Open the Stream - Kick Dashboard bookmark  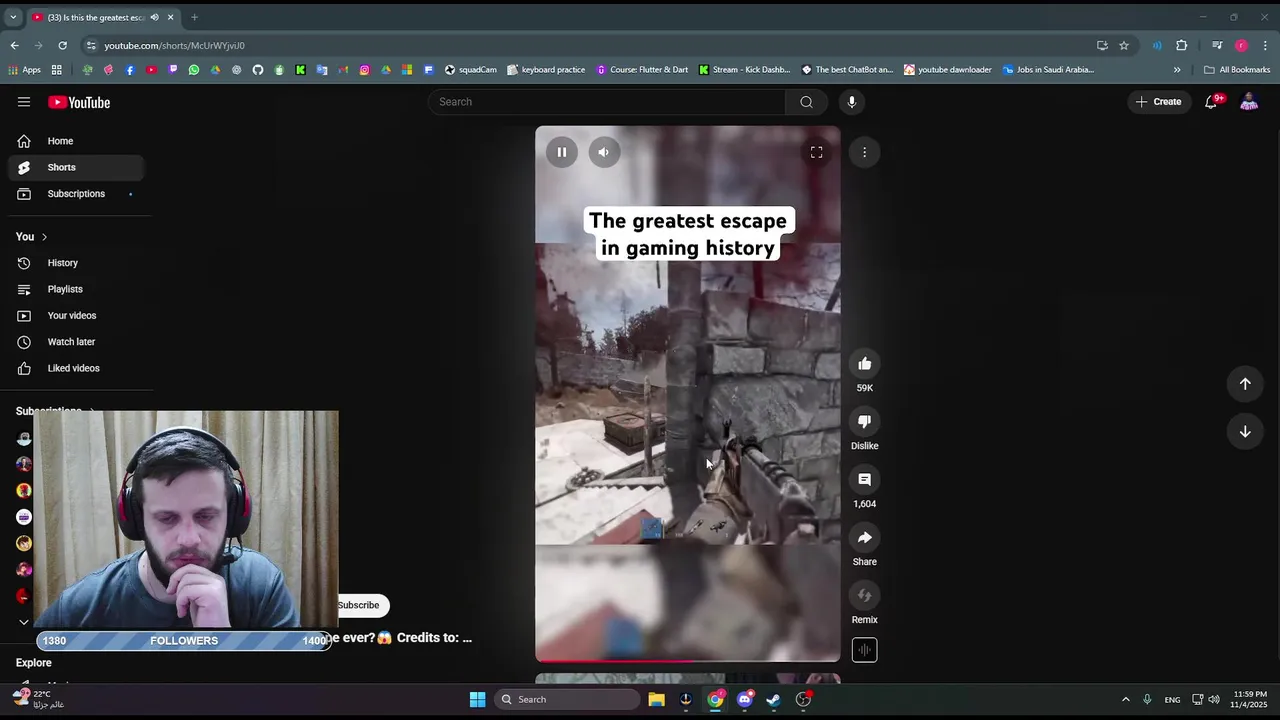click(744, 70)
